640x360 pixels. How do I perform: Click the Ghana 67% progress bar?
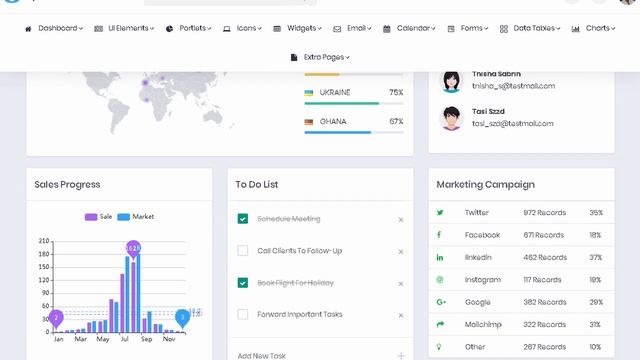pos(354,132)
